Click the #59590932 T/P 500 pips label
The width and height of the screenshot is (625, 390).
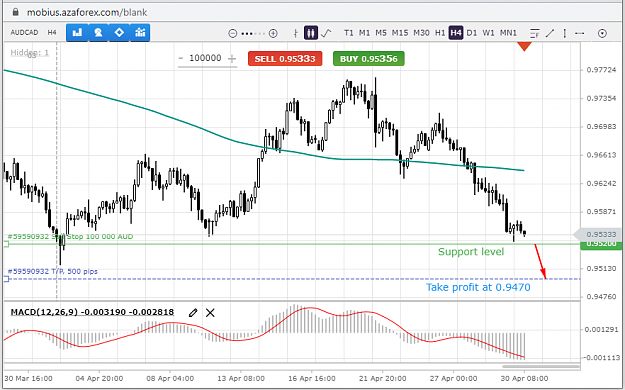[53, 271]
